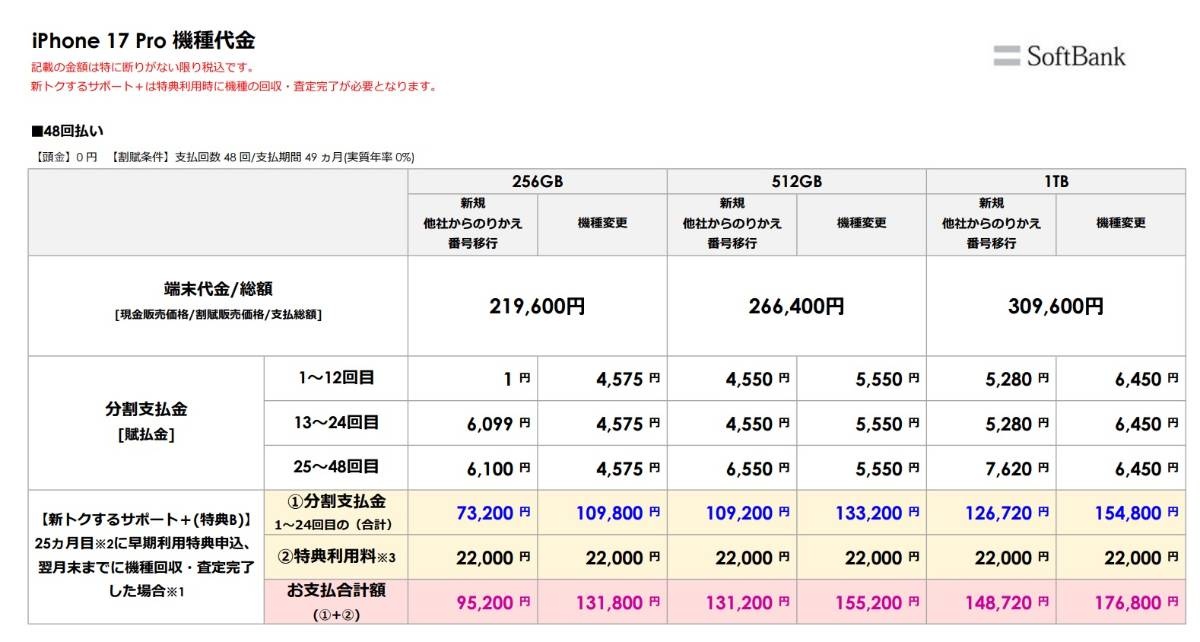This screenshot has width=1200, height=642.
Task: Select the 266,400円 total price cell
Action: (x=796, y=306)
